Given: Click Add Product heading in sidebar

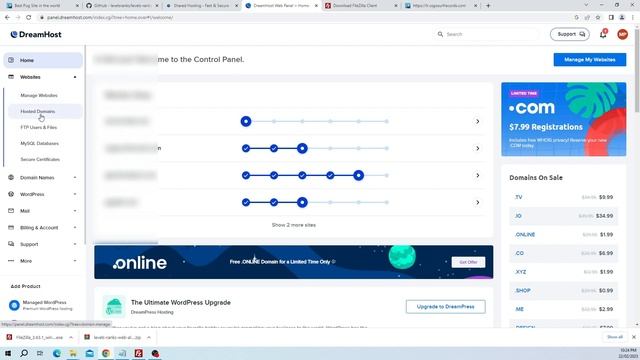Looking at the screenshot, I should 25,287.
